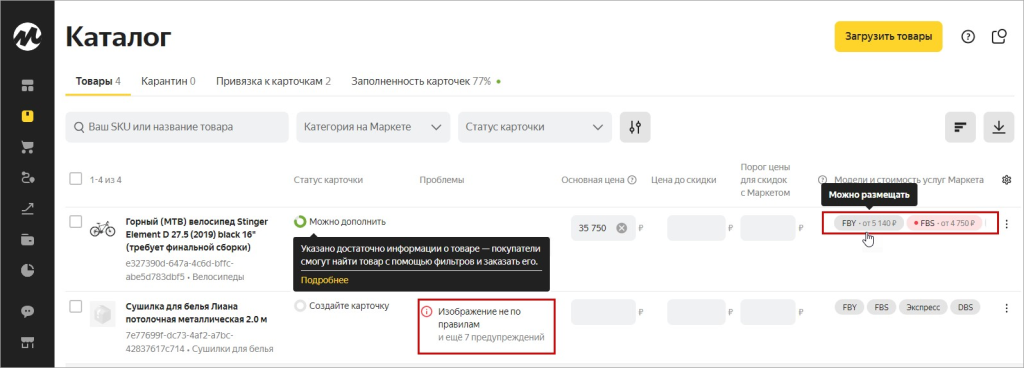The image size is (1024, 368).
Task: Open the orders cart icon in sidebar
Action: (27, 147)
